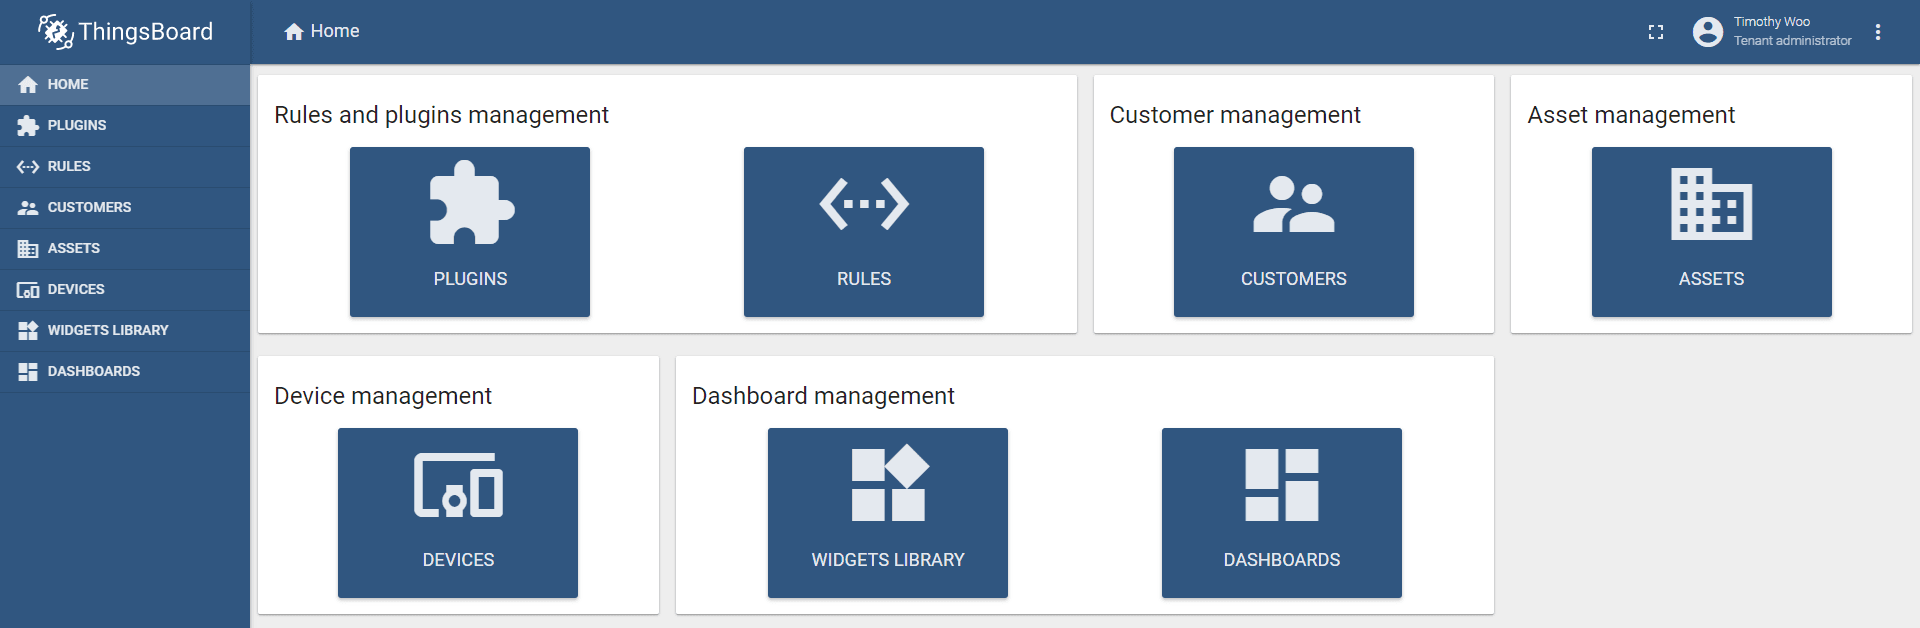Open the three-dot overflow menu

click(x=1879, y=32)
